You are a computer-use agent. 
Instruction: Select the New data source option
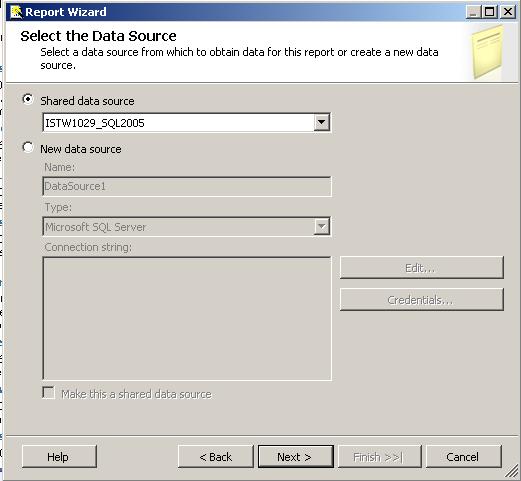click(x=28, y=147)
